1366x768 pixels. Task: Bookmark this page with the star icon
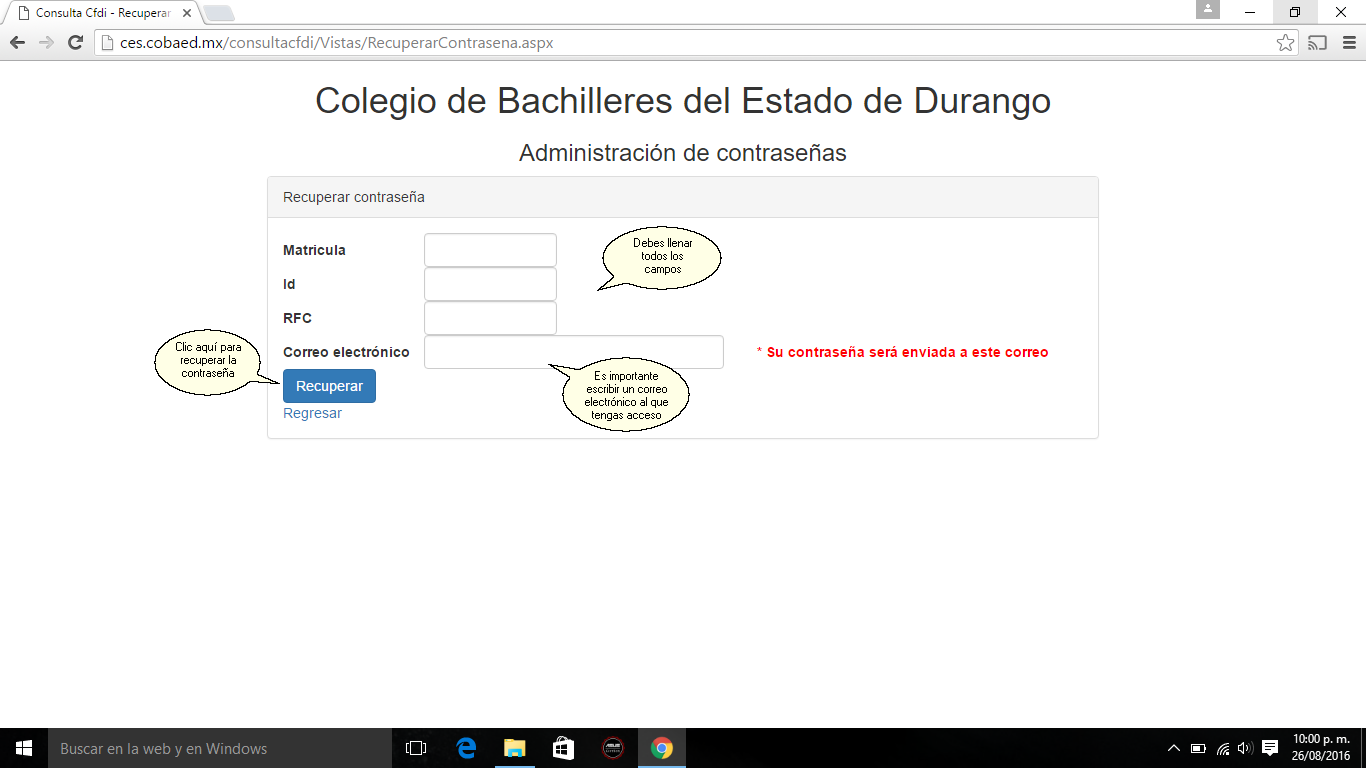click(1286, 43)
